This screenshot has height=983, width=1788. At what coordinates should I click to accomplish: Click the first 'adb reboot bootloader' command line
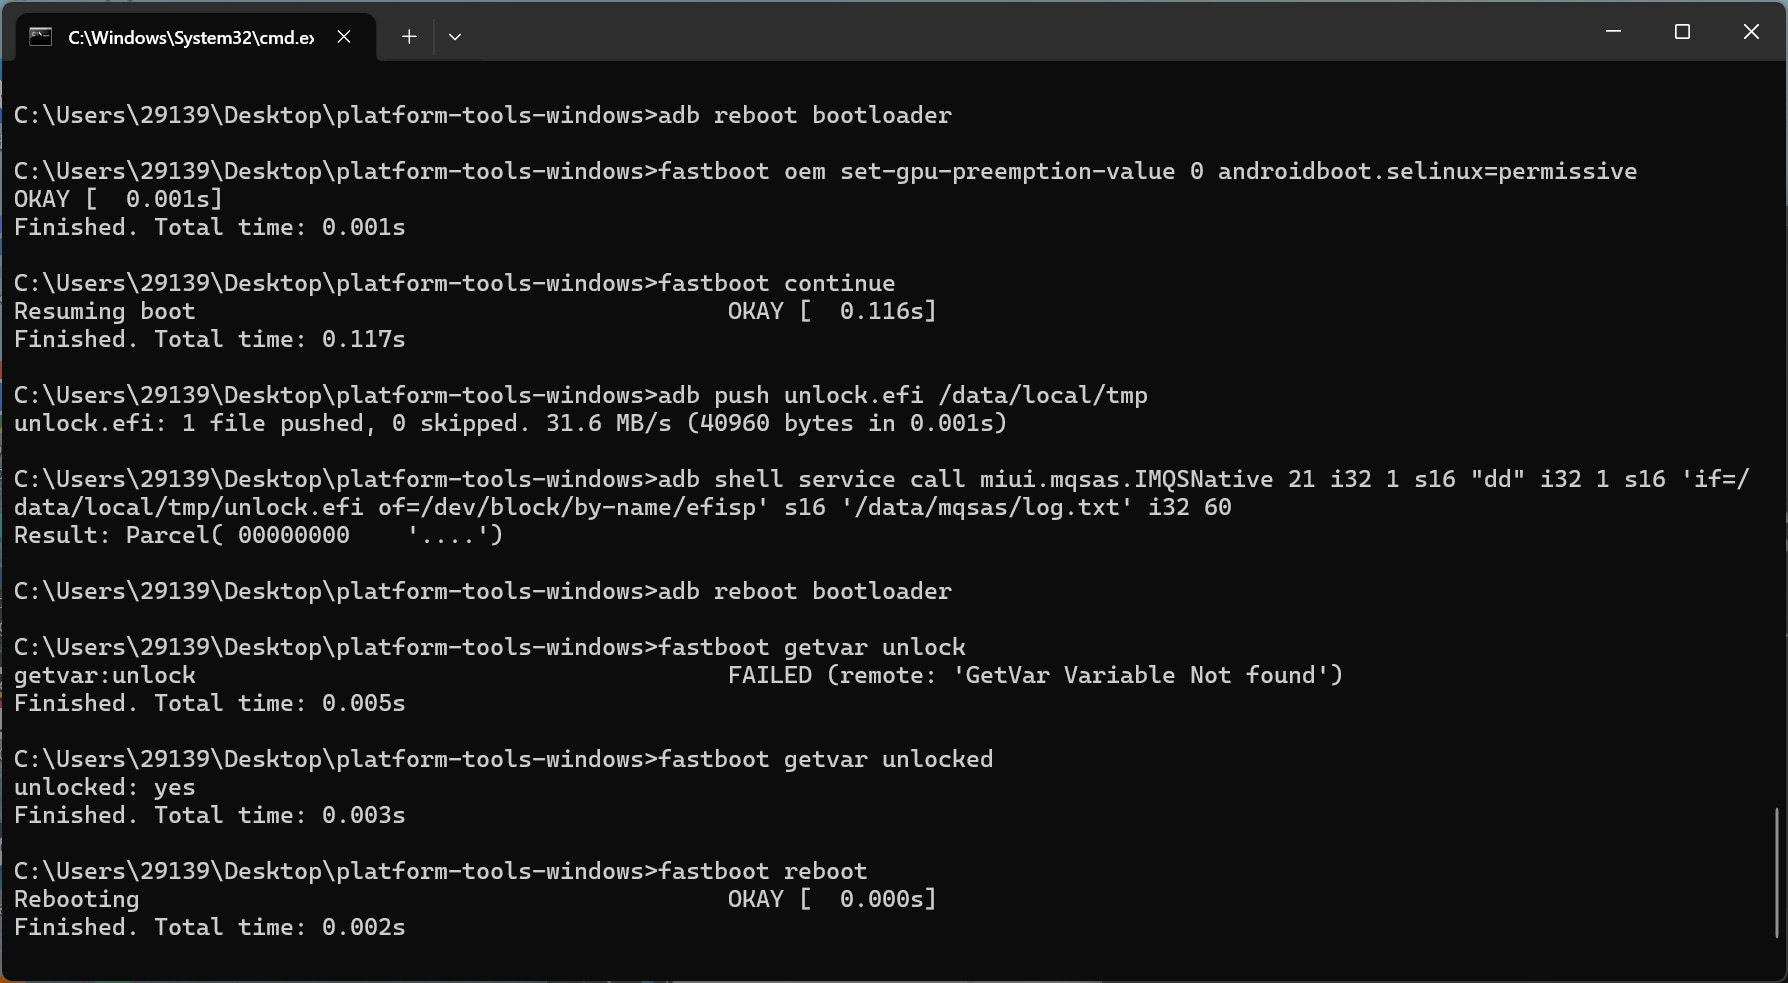(482, 115)
